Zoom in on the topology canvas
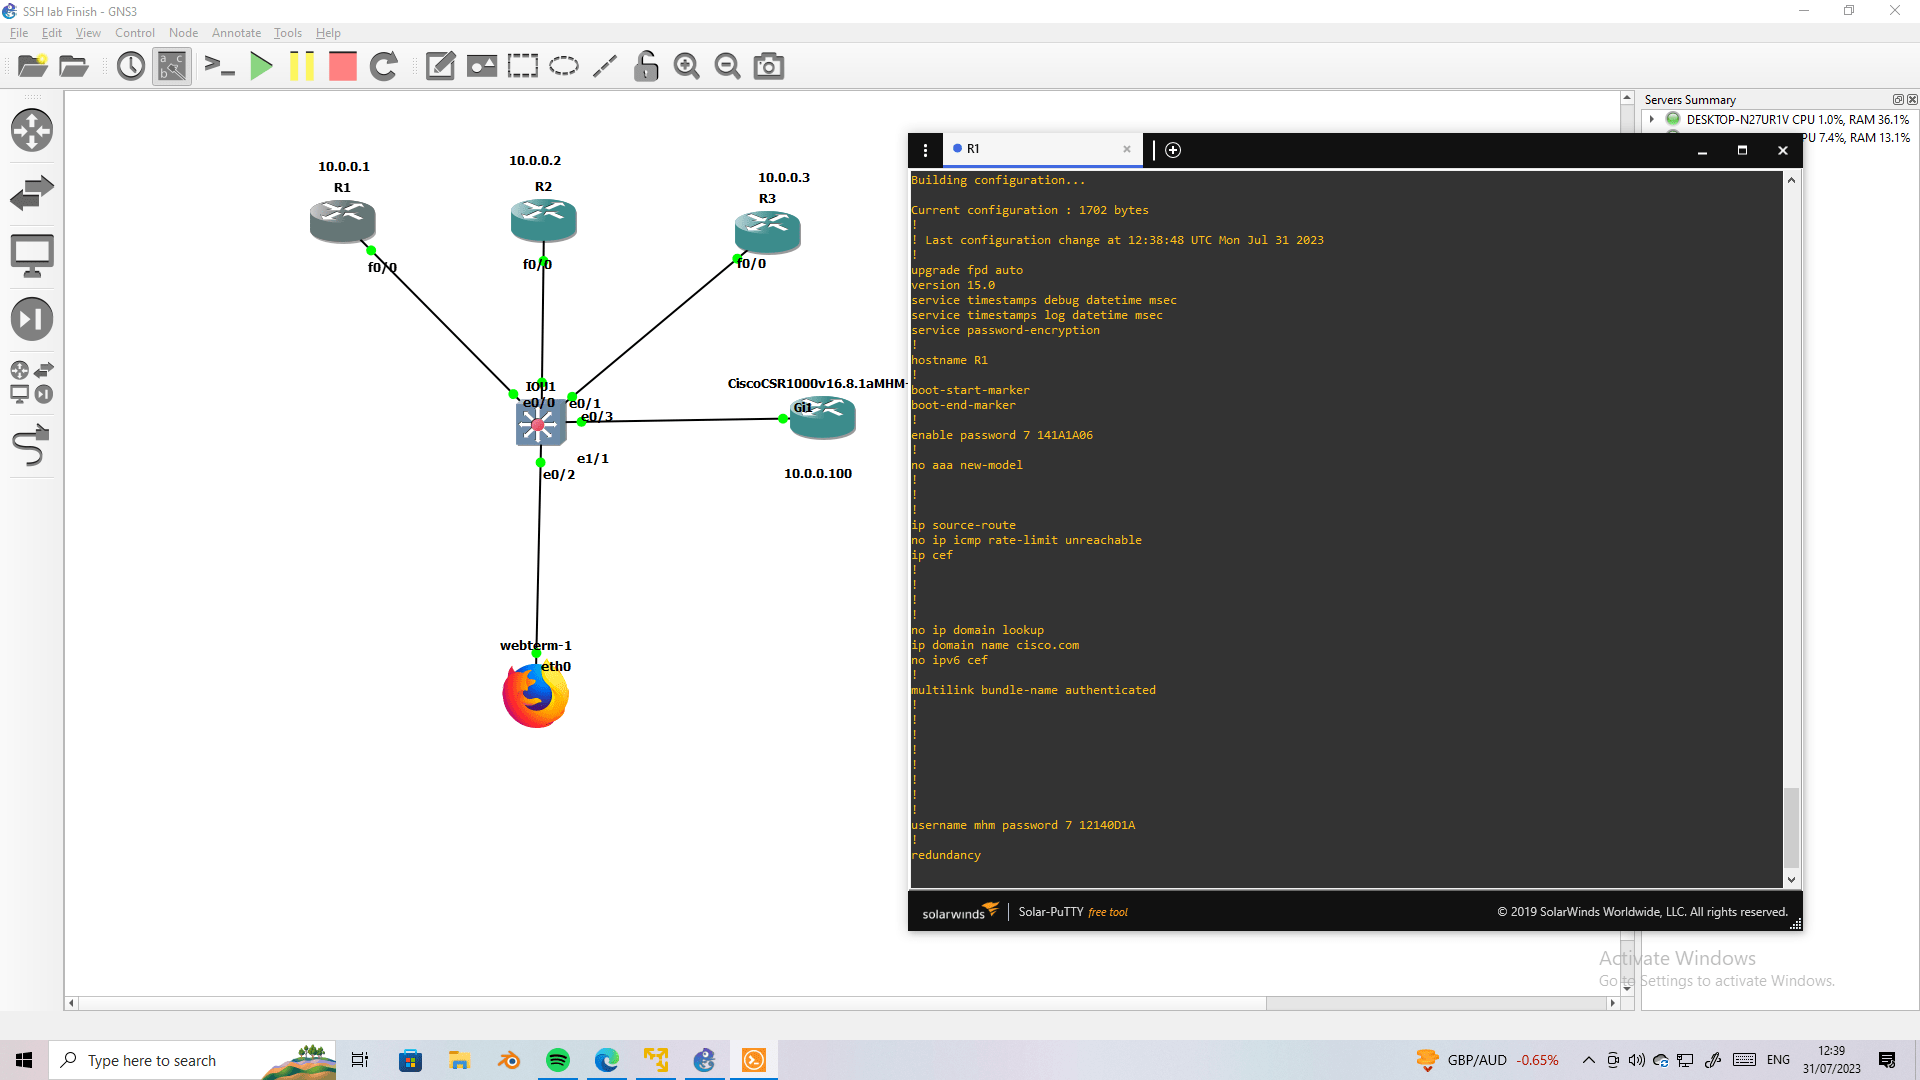The width and height of the screenshot is (1920, 1080). (x=686, y=66)
